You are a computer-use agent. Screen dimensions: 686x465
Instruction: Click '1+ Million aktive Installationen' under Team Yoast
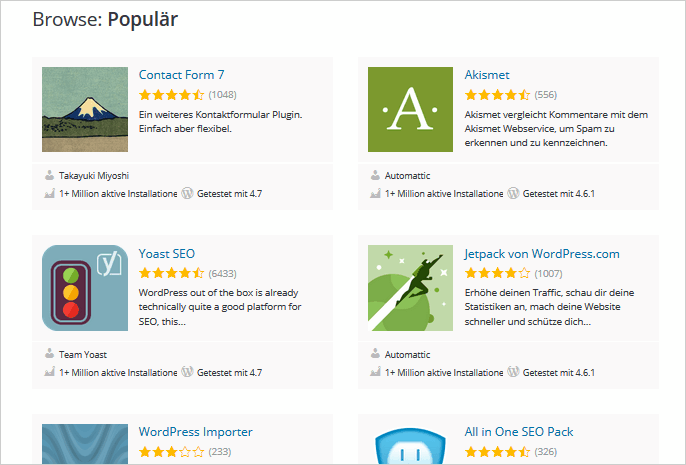118,373
